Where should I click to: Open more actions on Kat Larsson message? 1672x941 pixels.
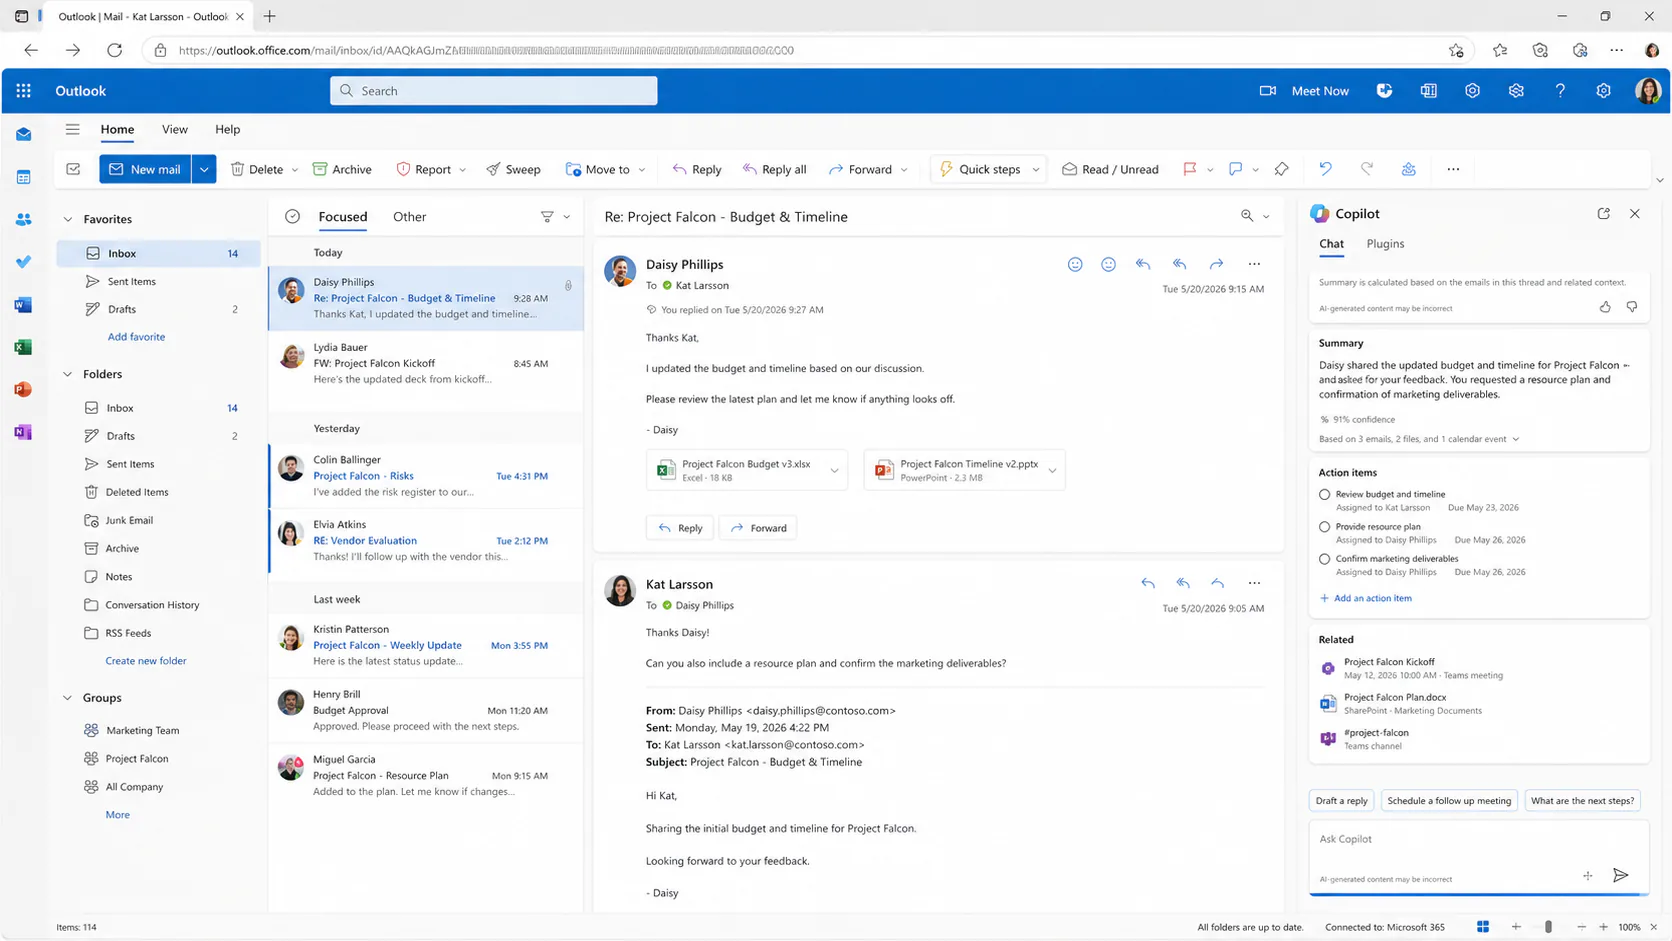(x=1254, y=583)
